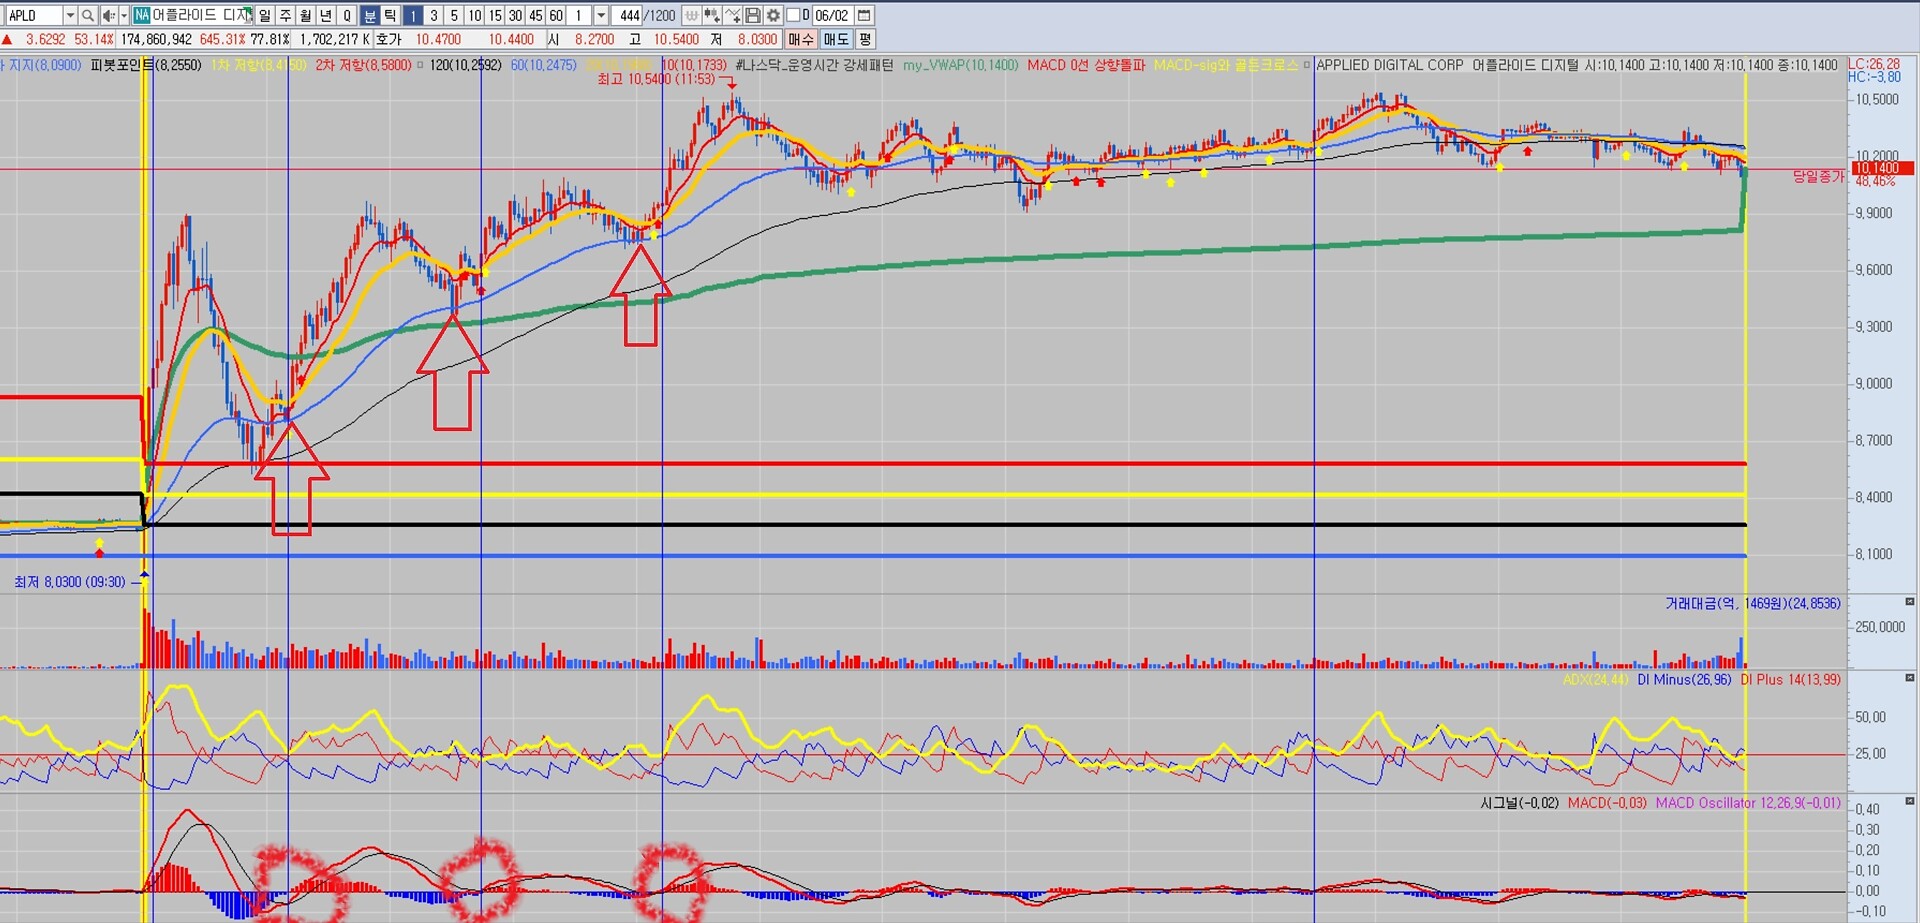Toggle the D checkbox beside the date
1920x923 pixels.
(x=794, y=15)
